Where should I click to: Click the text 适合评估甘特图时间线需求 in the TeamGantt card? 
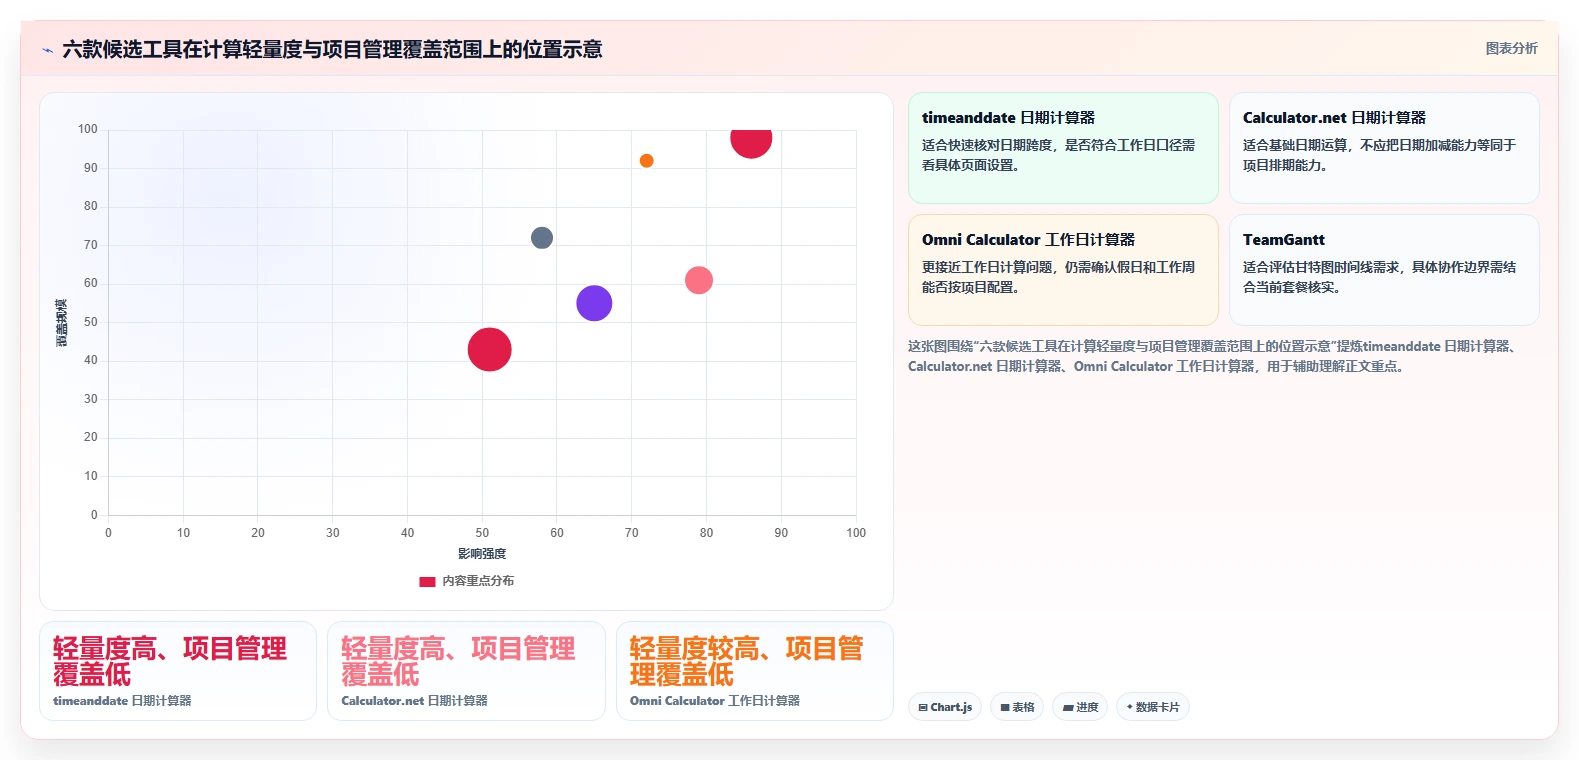1321,267
